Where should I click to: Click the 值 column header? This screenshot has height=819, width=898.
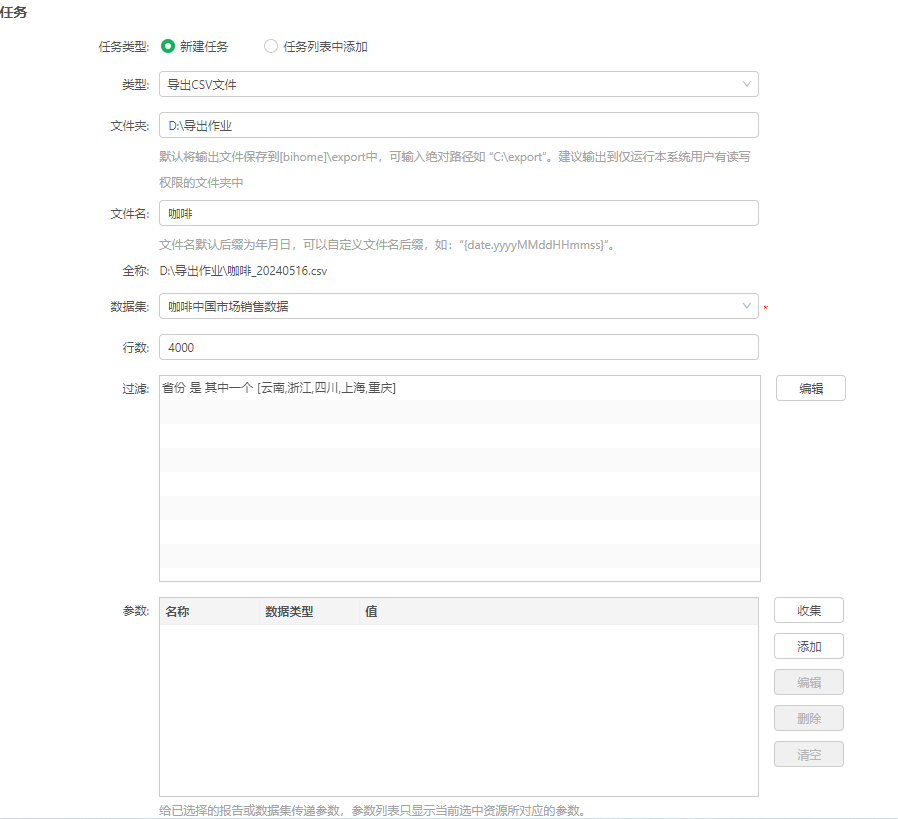pyautogui.click(x=558, y=612)
